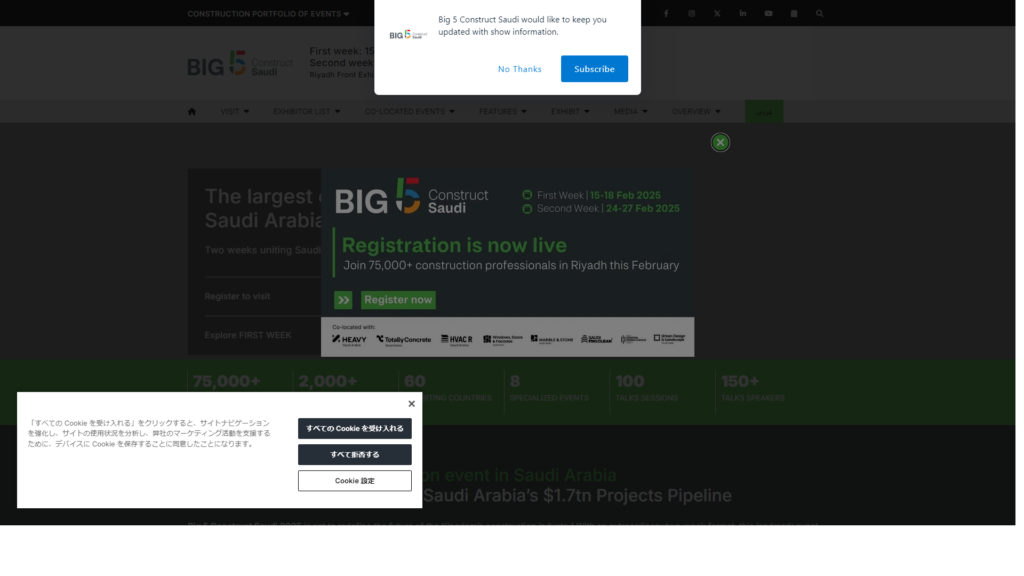Click the 150+ TALKS SPEAKERS stat
The width and height of the screenshot is (1024, 576).
752,387
